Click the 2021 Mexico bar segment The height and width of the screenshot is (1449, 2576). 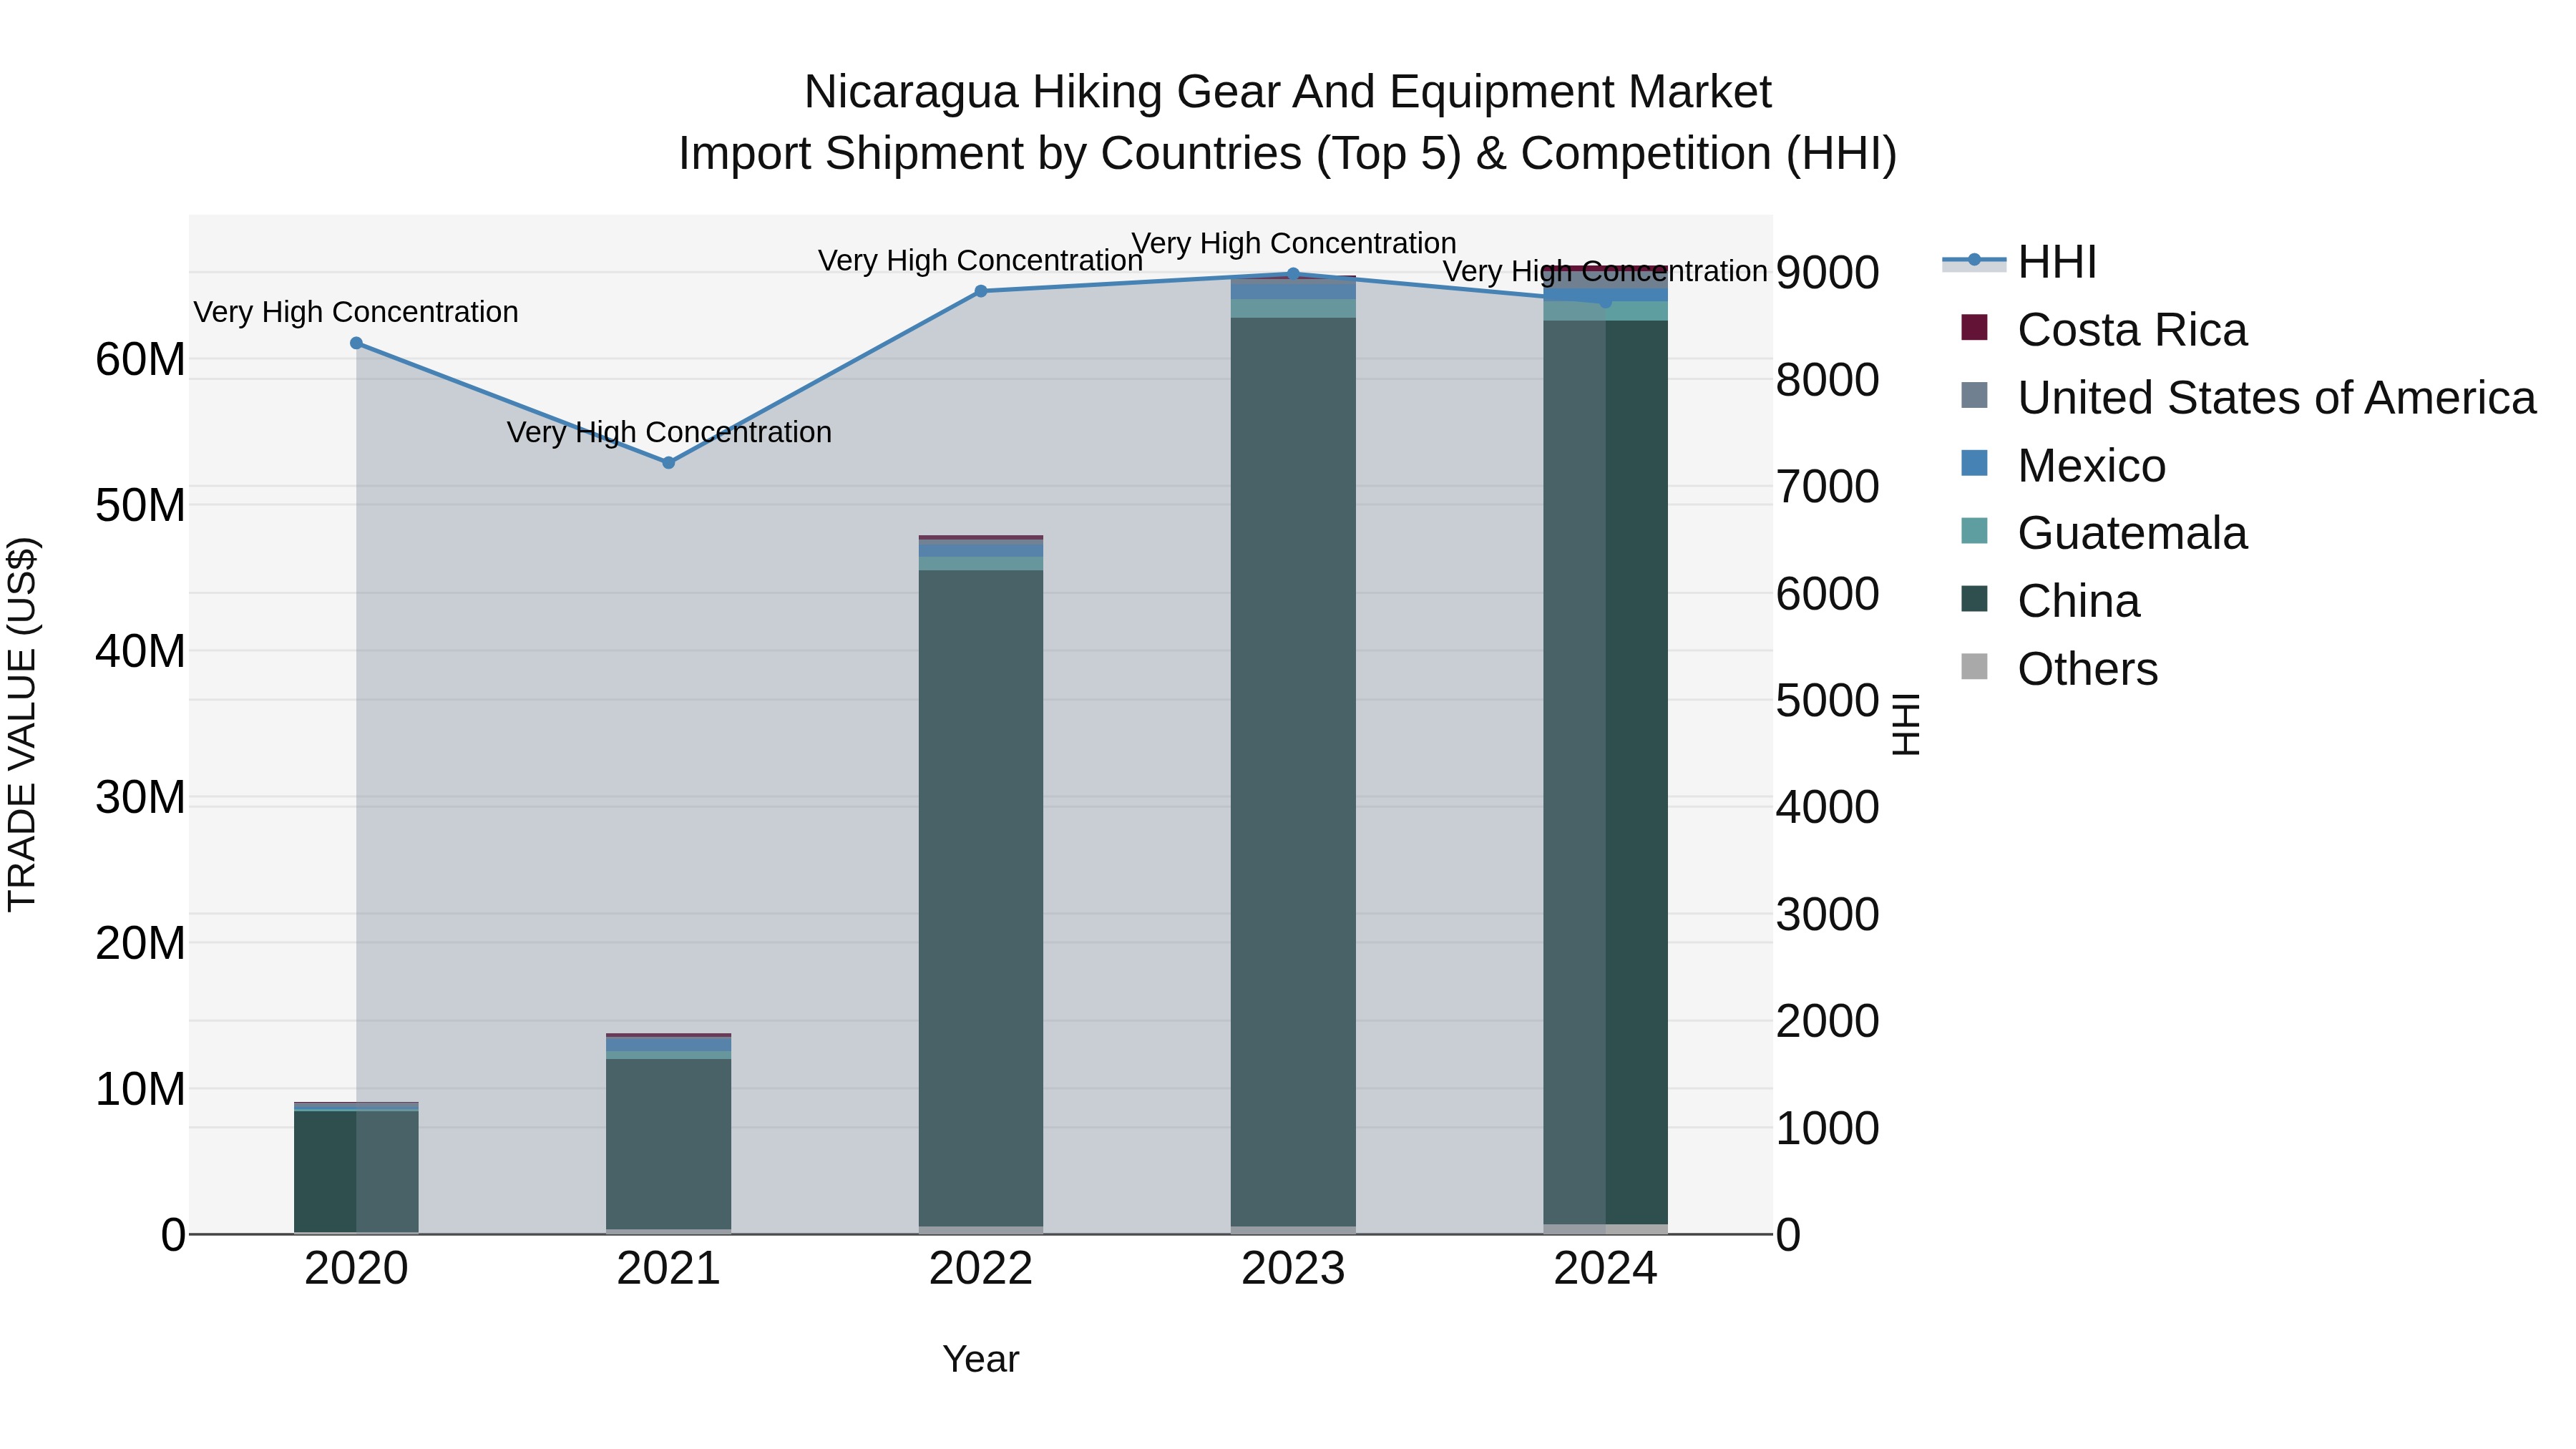(x=669, y=1045)
